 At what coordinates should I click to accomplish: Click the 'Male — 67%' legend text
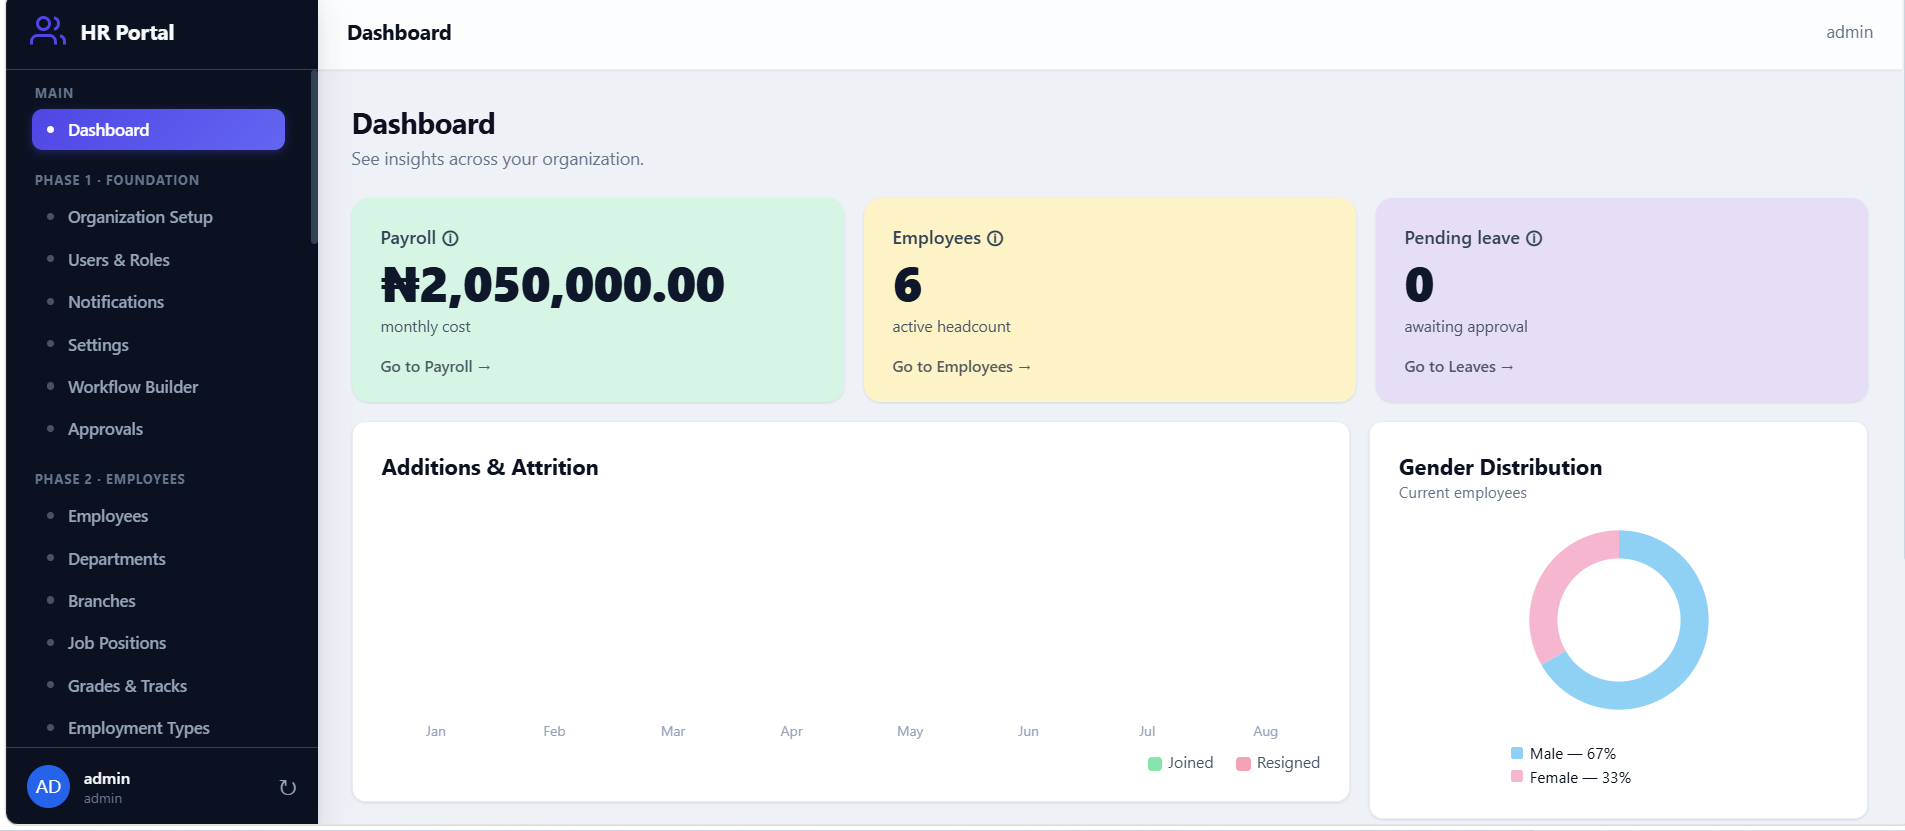[x=1573, y=754]
